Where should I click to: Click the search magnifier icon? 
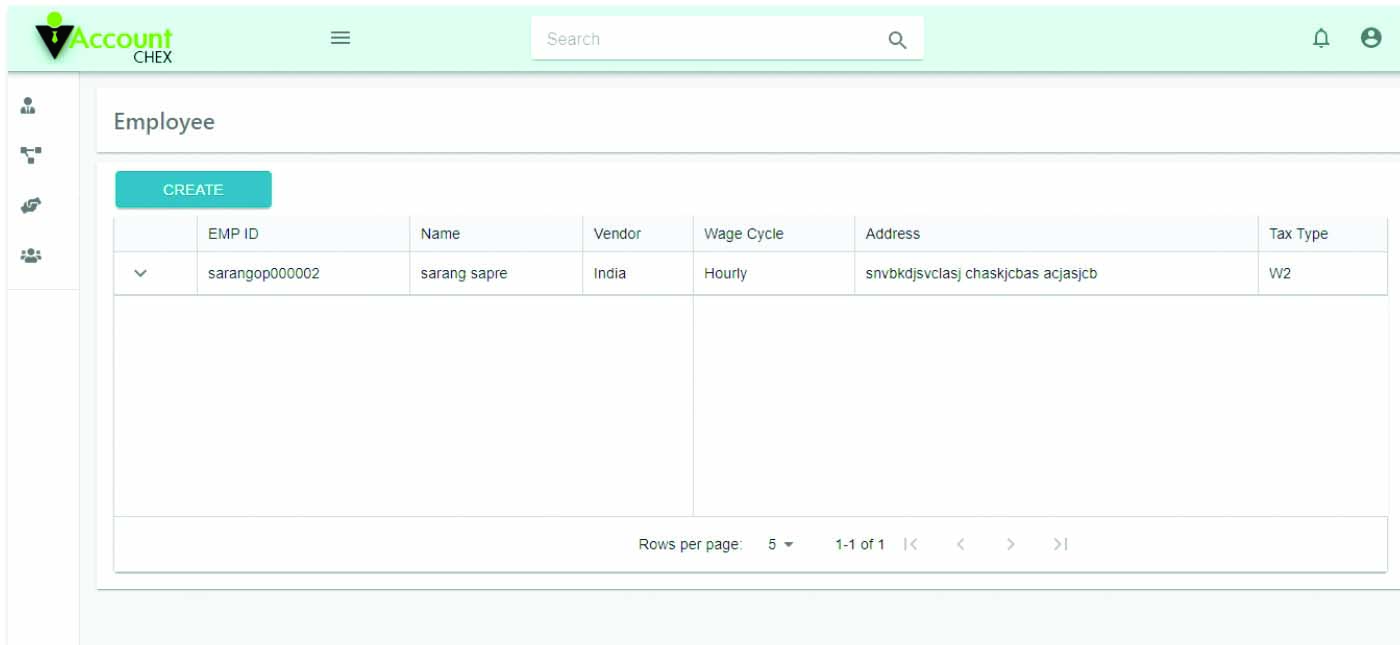[x=897, y=40]
